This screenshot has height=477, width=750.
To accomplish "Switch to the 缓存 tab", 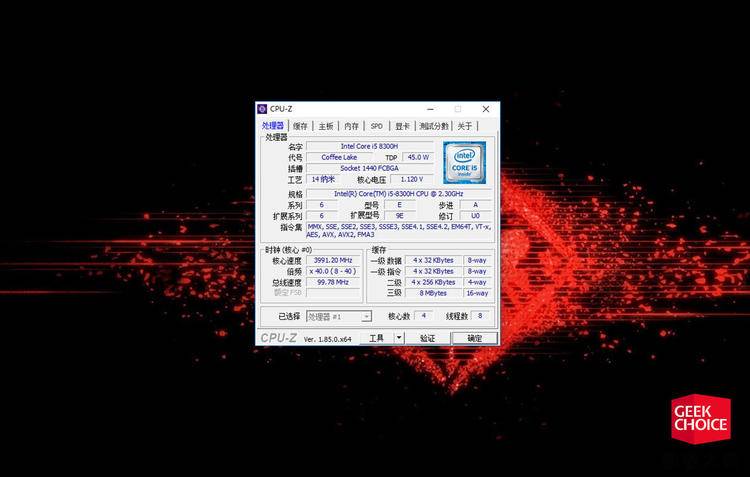I will 300,126.
